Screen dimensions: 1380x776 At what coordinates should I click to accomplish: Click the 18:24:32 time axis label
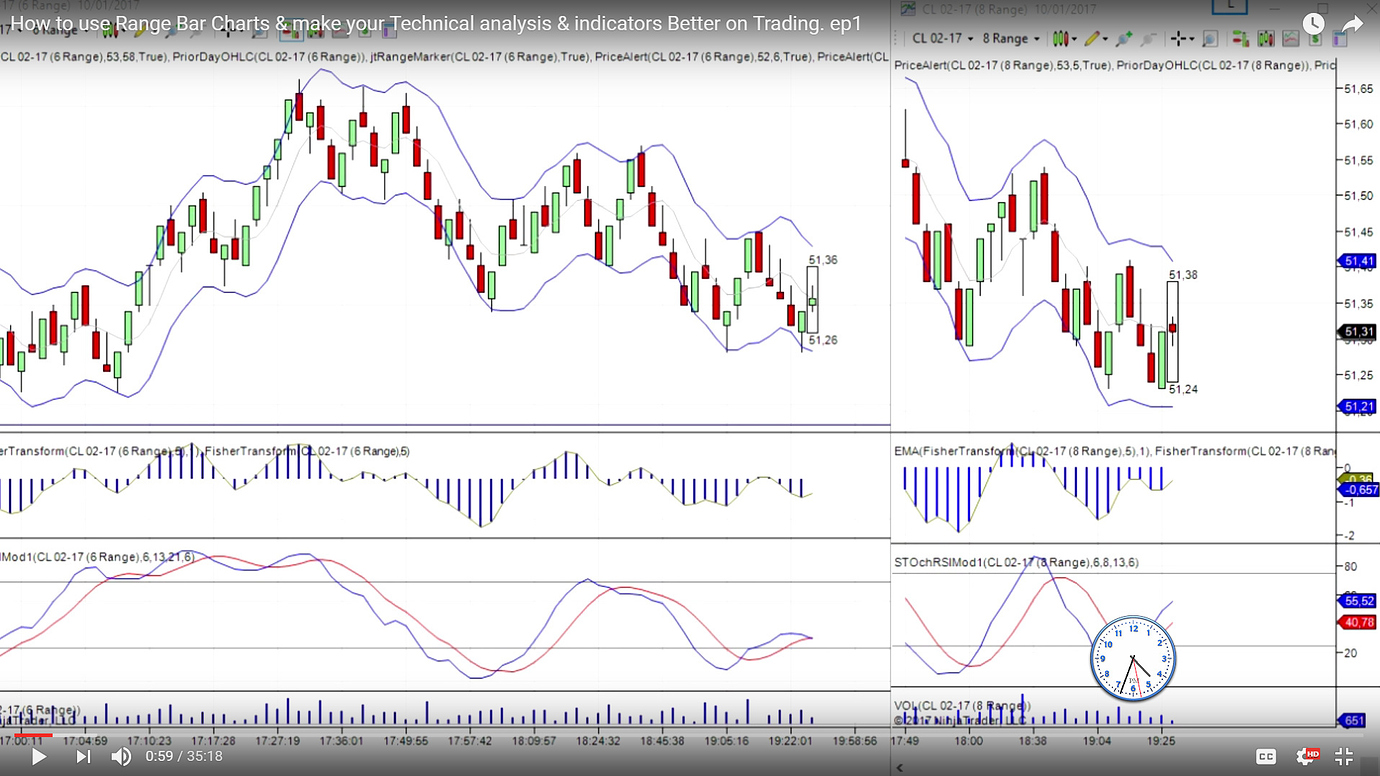[598, 741]
